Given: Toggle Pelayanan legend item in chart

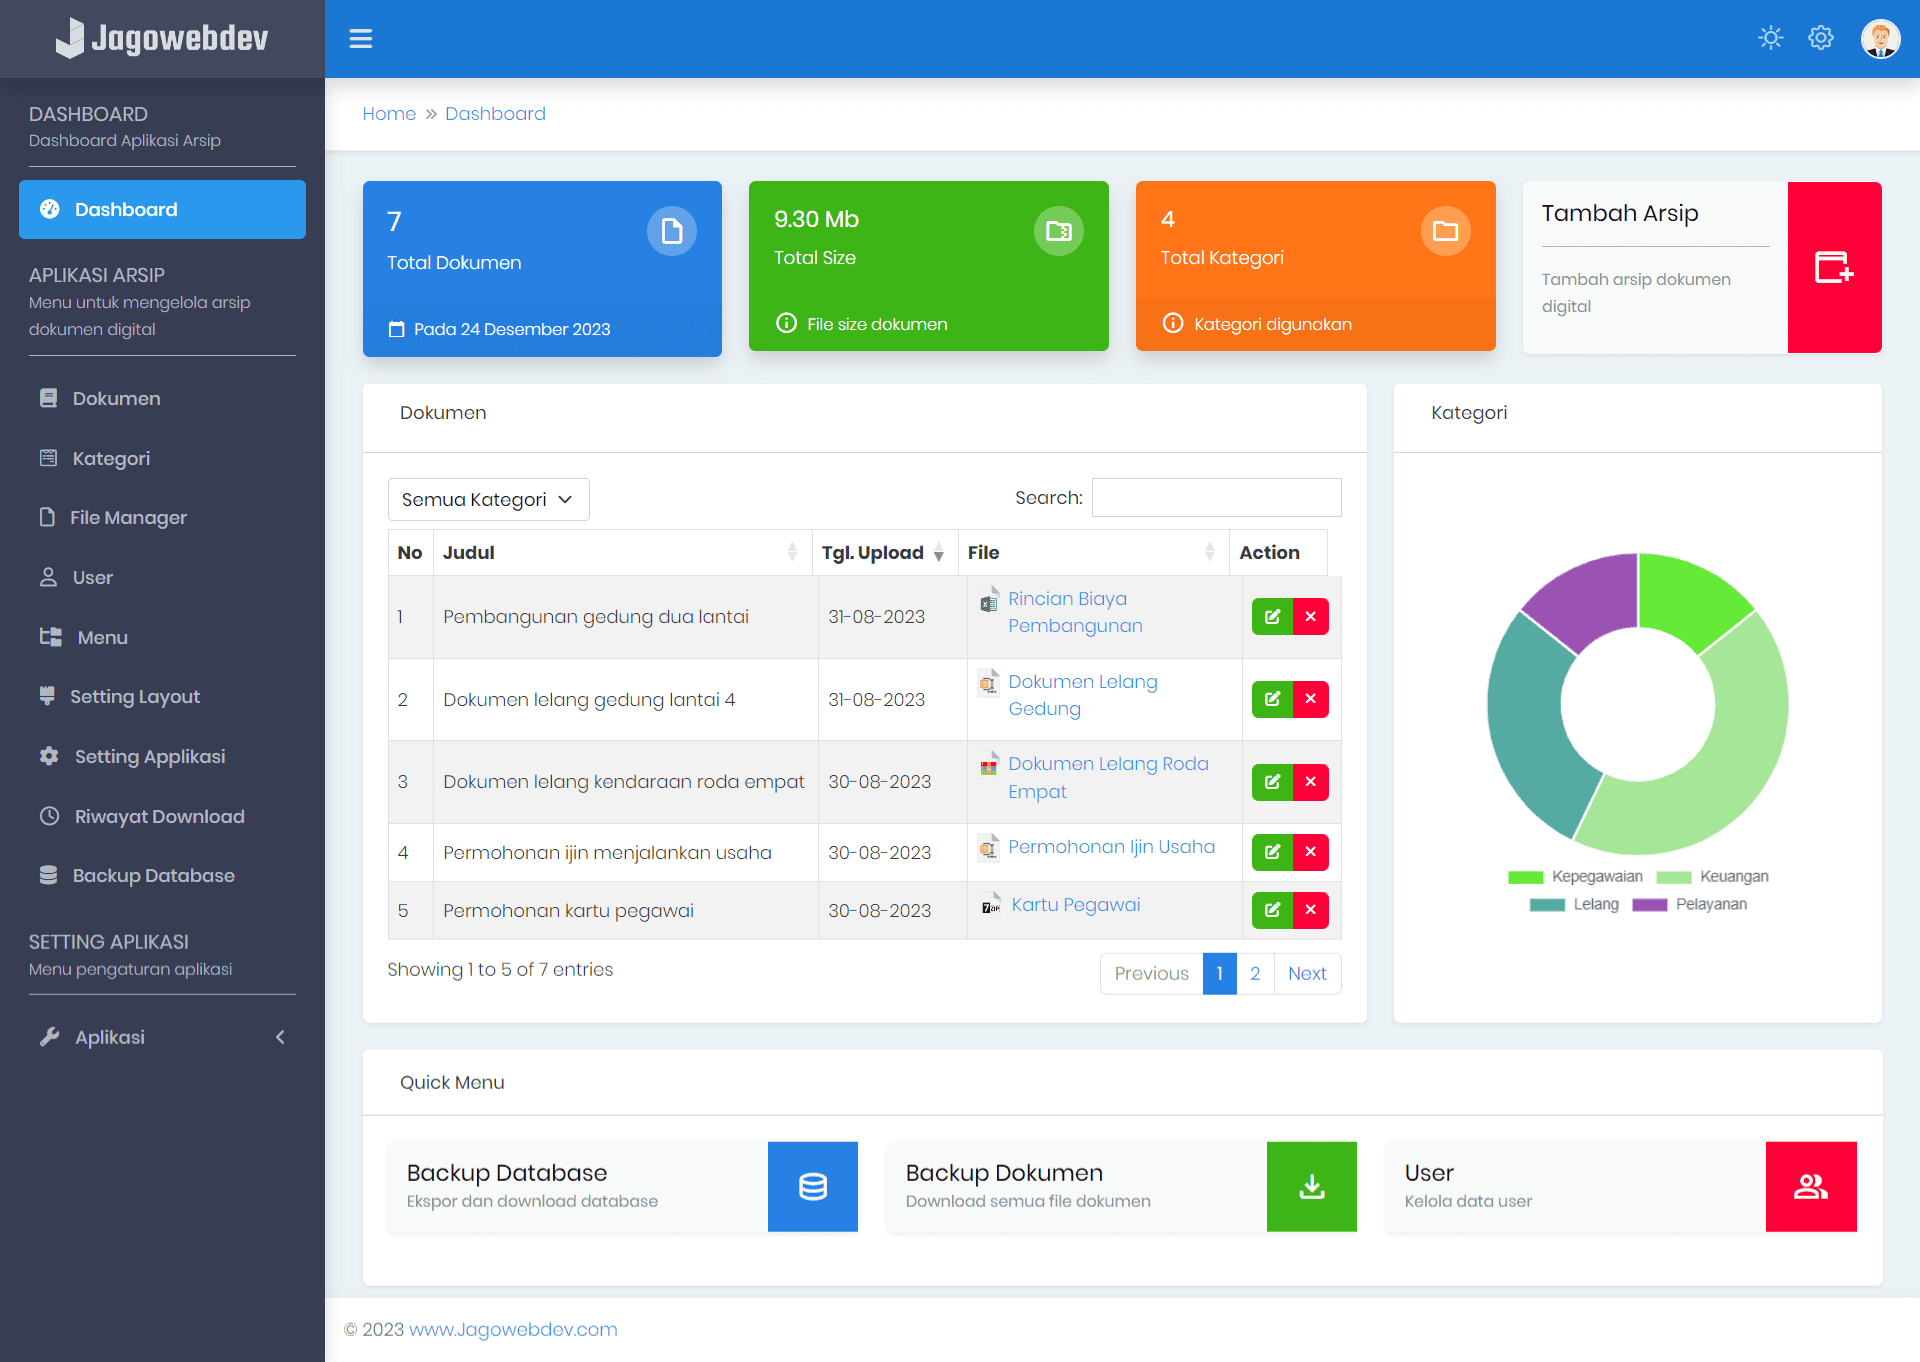Looking at the screenshot, I should pos(1711,904).
